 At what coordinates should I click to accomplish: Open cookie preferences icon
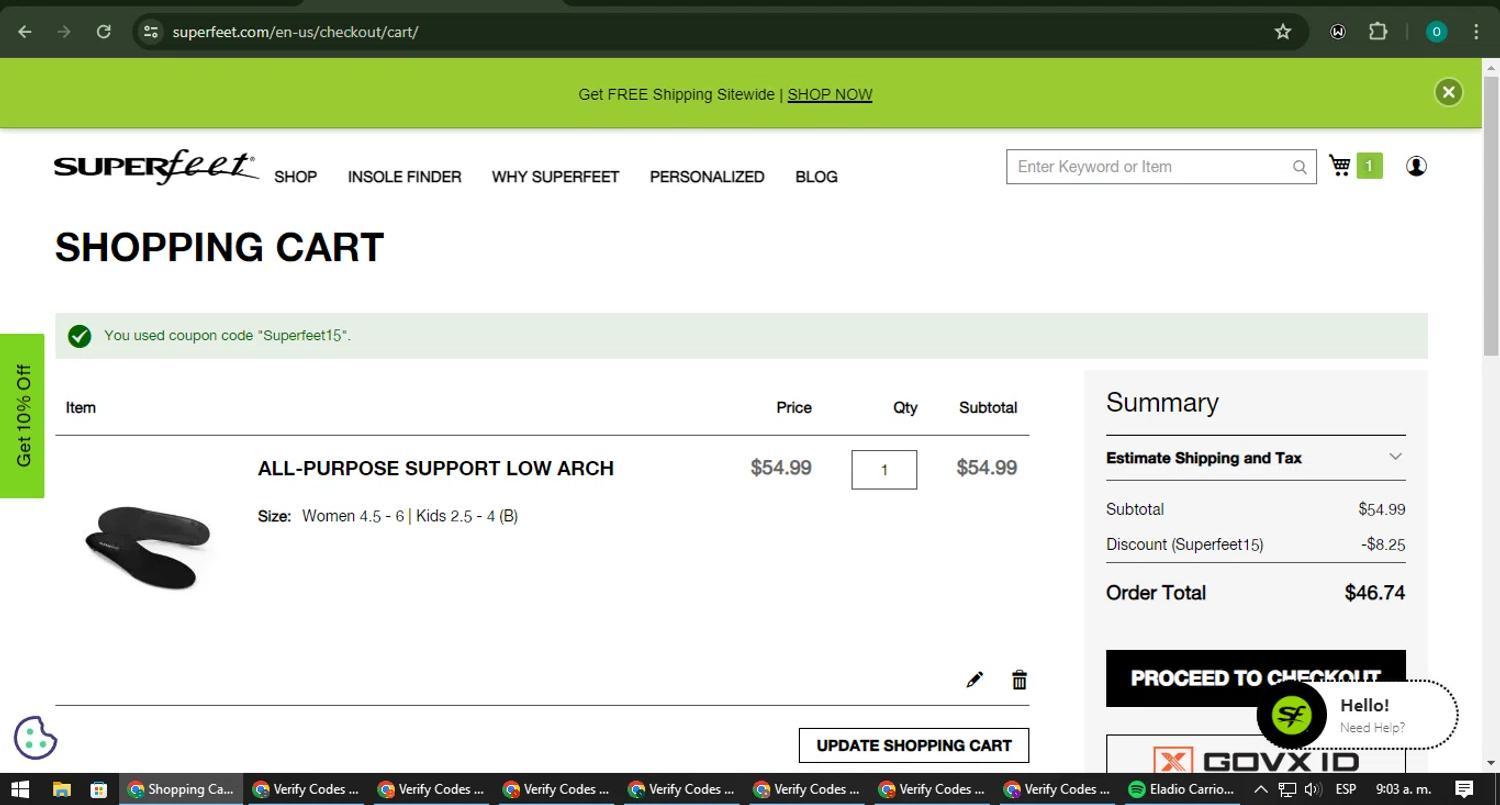(x=35, y=738)
